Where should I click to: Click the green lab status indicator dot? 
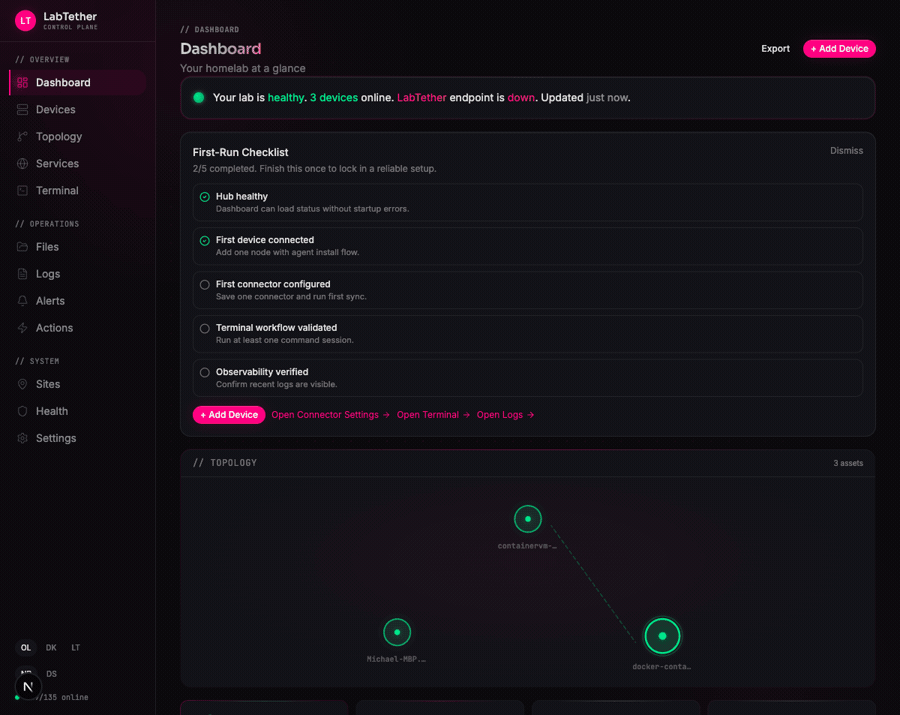[199, 98]
